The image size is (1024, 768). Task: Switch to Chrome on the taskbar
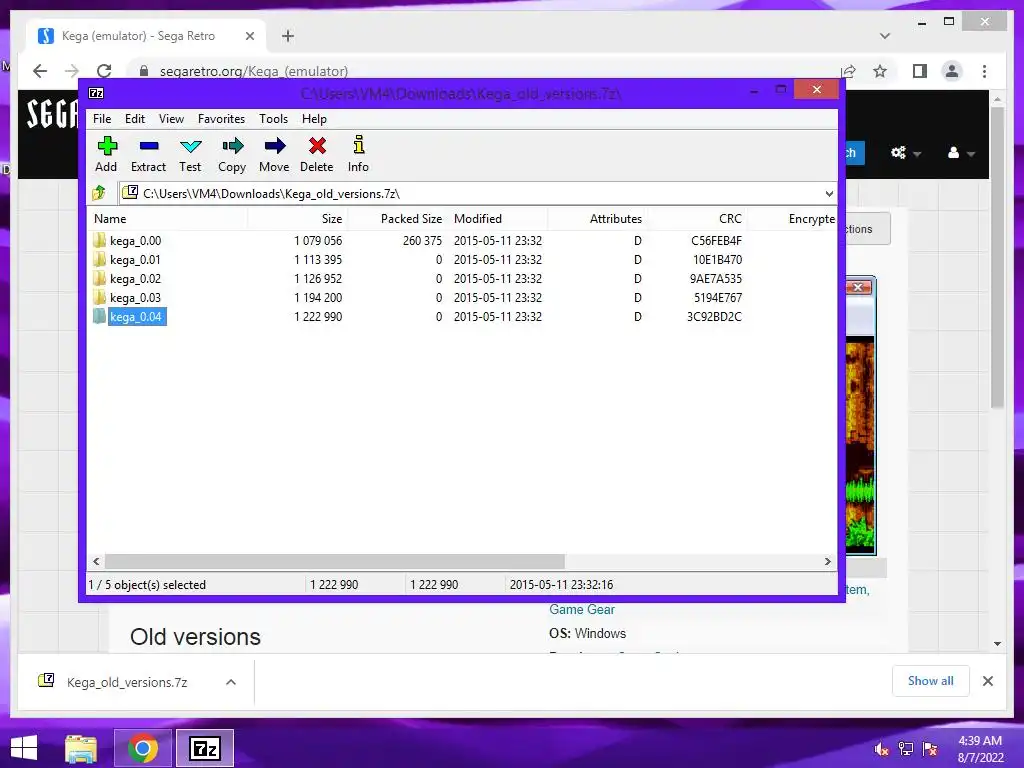coord(142,748)
